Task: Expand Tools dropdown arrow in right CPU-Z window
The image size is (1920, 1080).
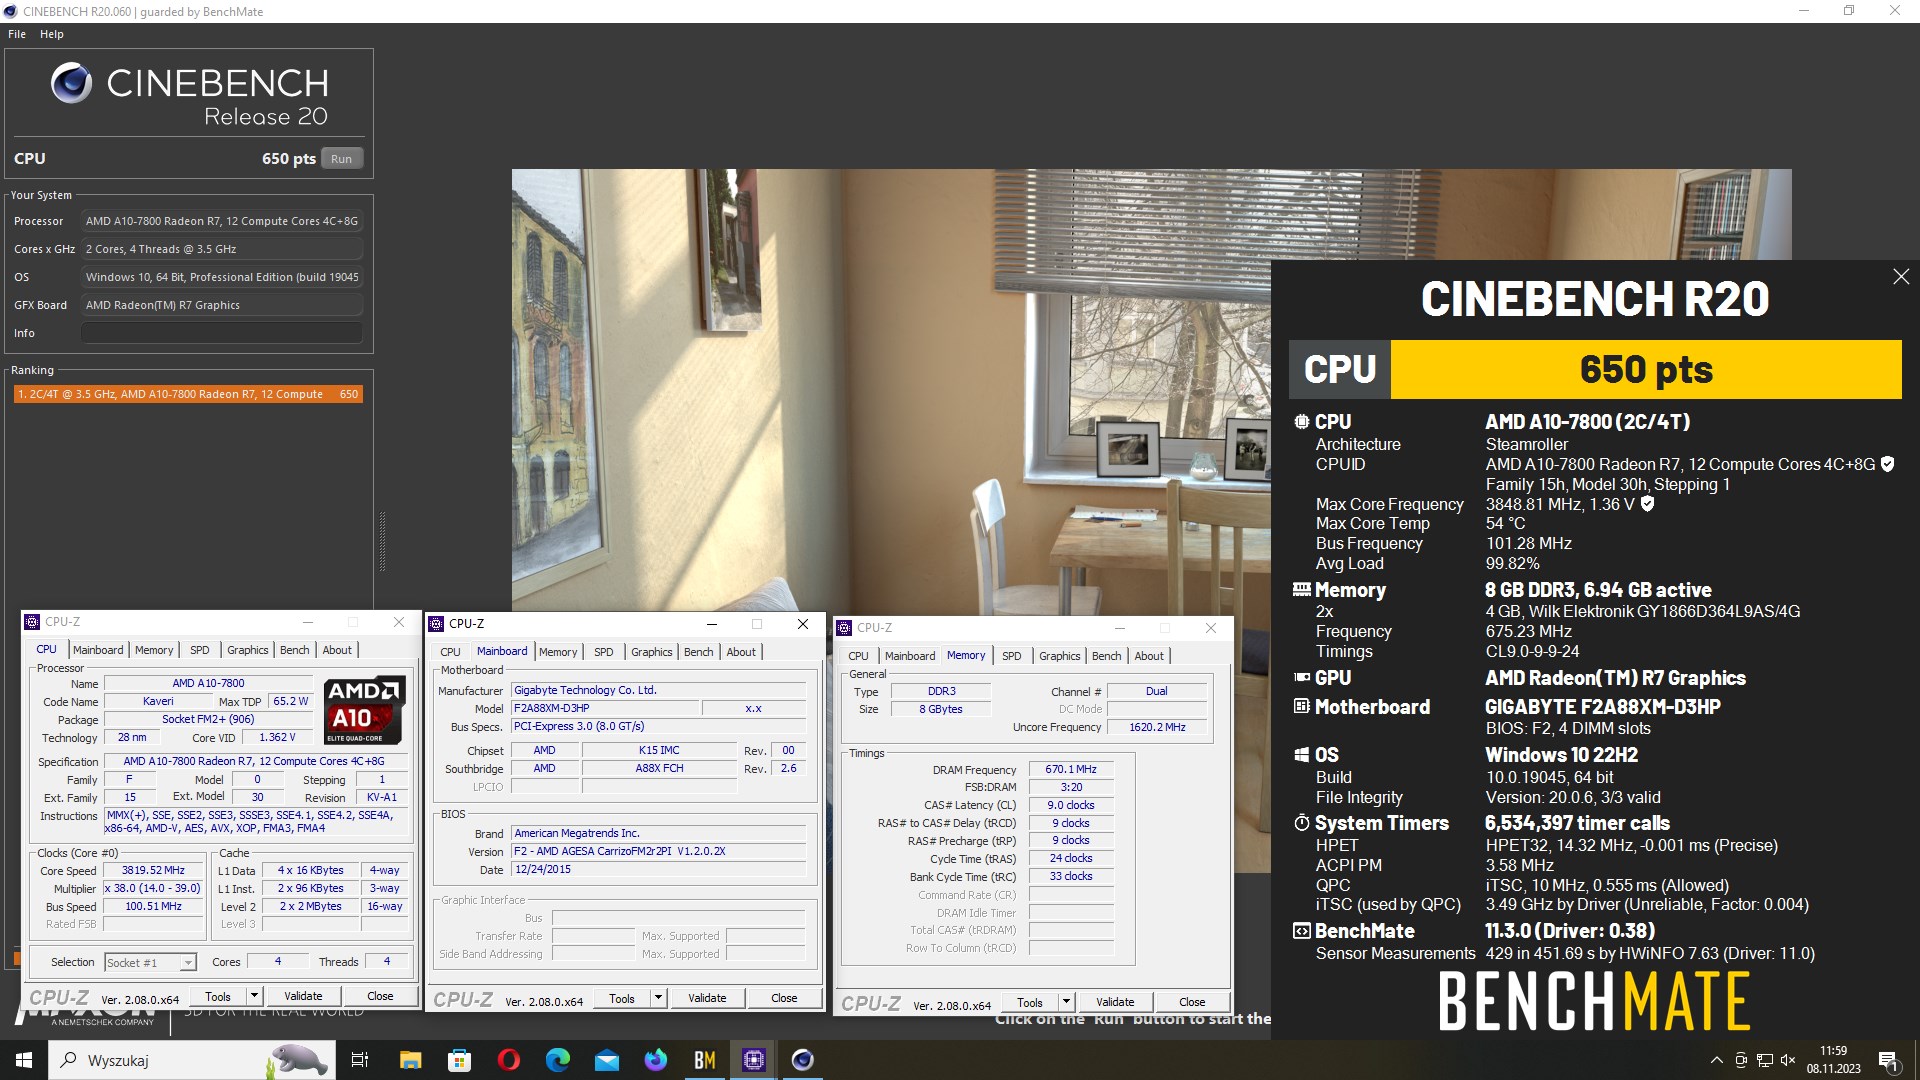Action: [x=1066, y=1002]
